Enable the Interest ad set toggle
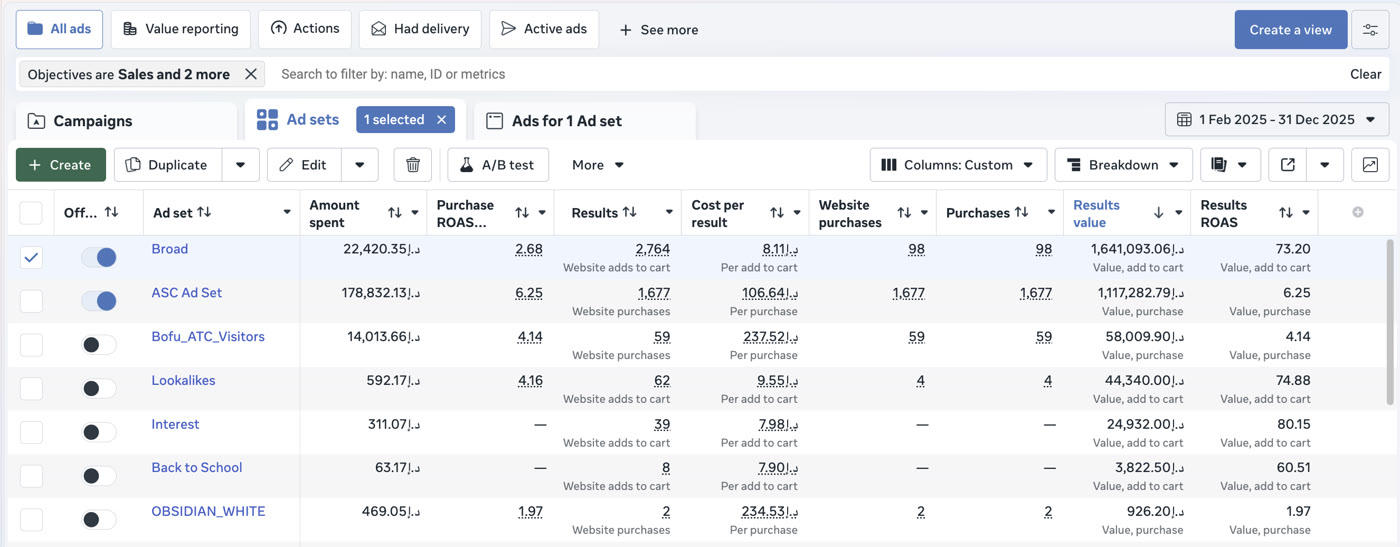The width and height of the screenshot is (1400, 547). [x=99, y=432]
